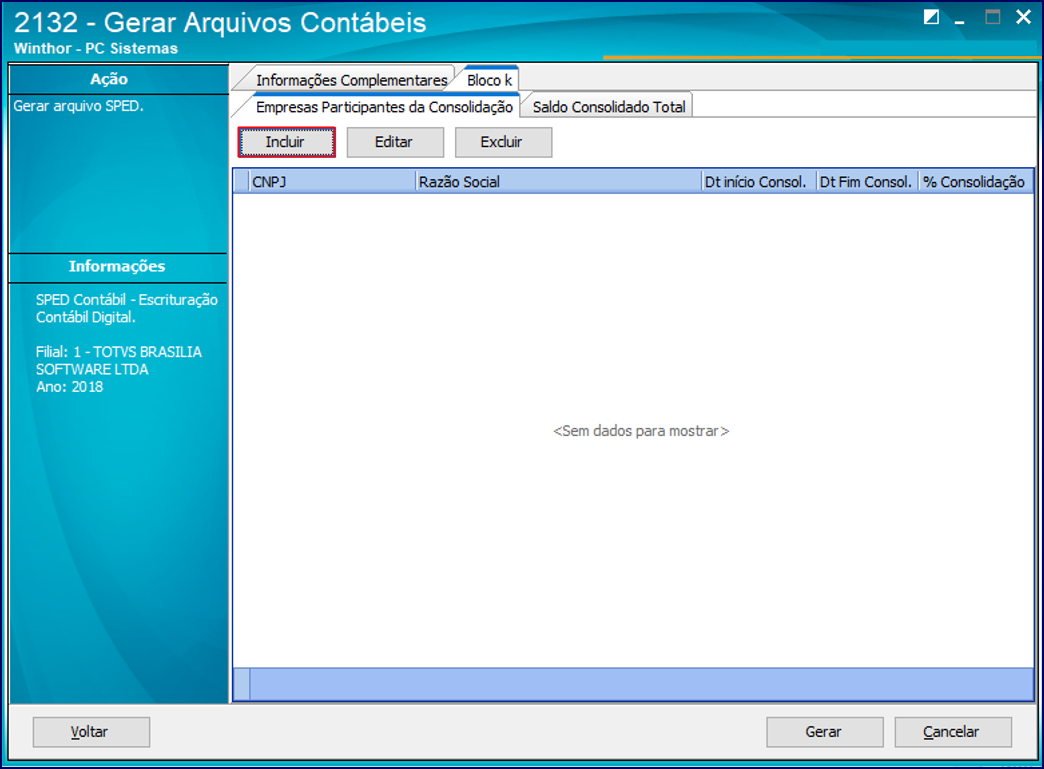Click the 'SPED Contábil - Escrituração' info text
1044x769 pixels.
coord(127,300)
